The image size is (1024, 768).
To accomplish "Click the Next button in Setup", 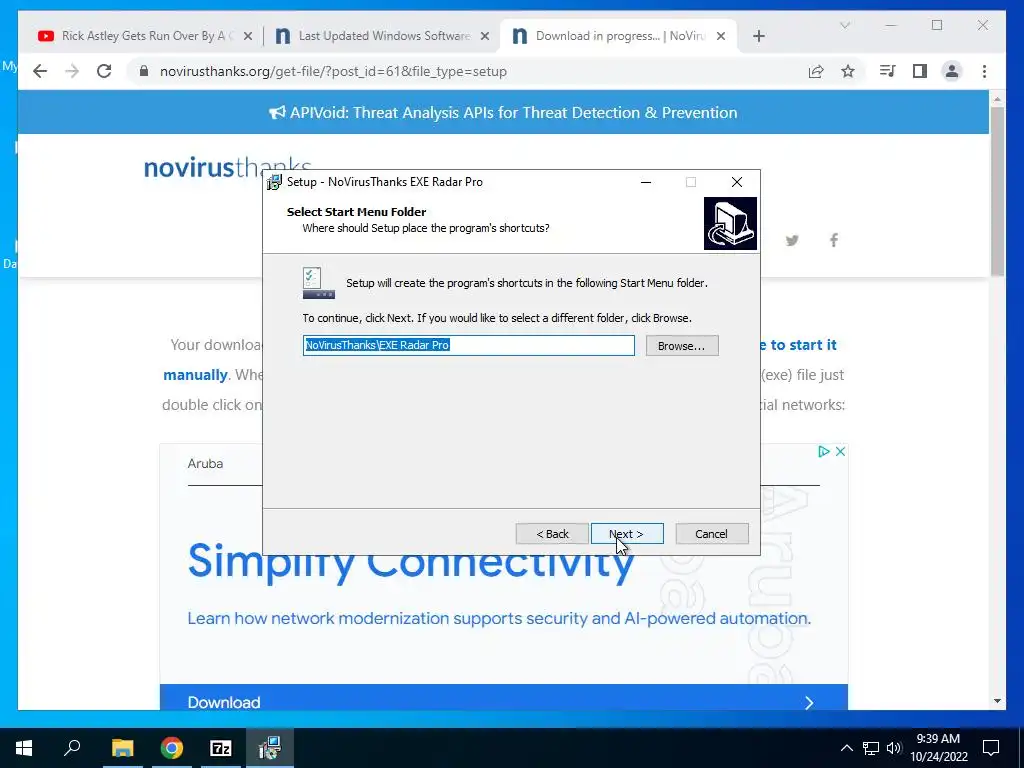I will pyautogui.click(x=627, y=534).
